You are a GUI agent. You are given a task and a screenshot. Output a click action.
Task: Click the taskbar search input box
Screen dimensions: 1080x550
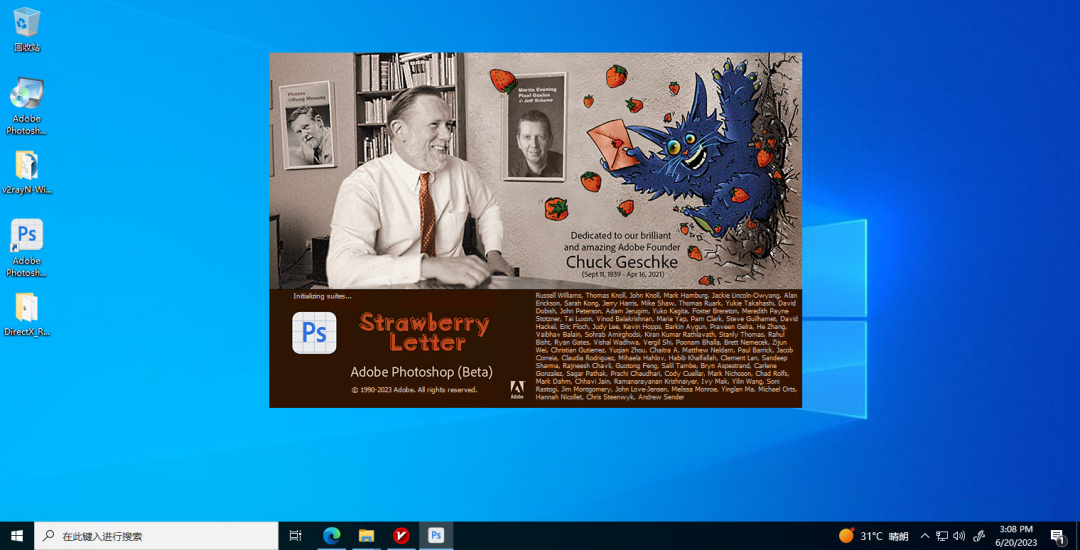pyautogui.click(x=160, y=536)
